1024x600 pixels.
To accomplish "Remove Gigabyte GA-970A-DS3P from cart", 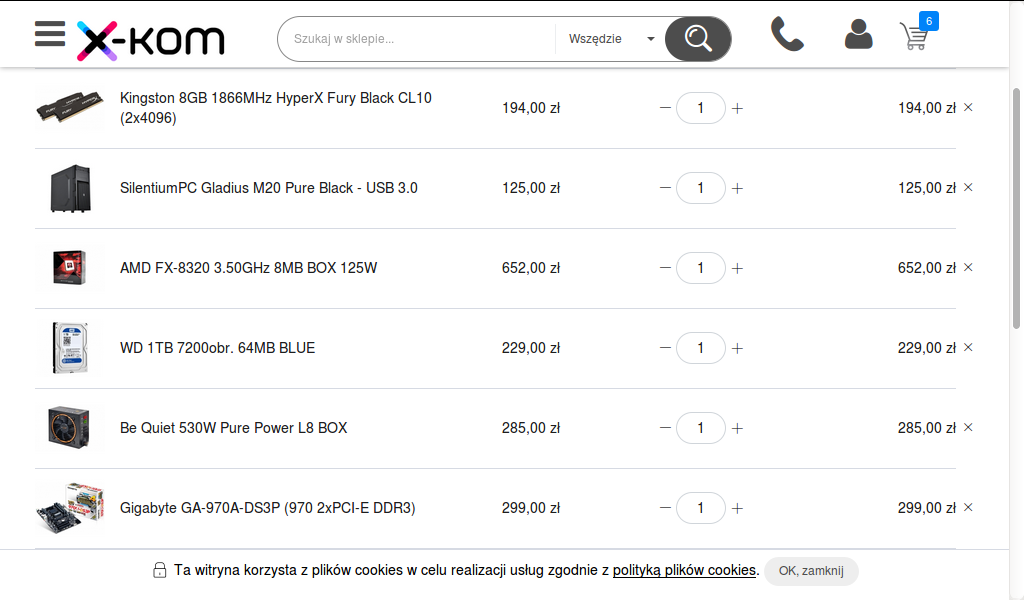I will coord(968,507).
